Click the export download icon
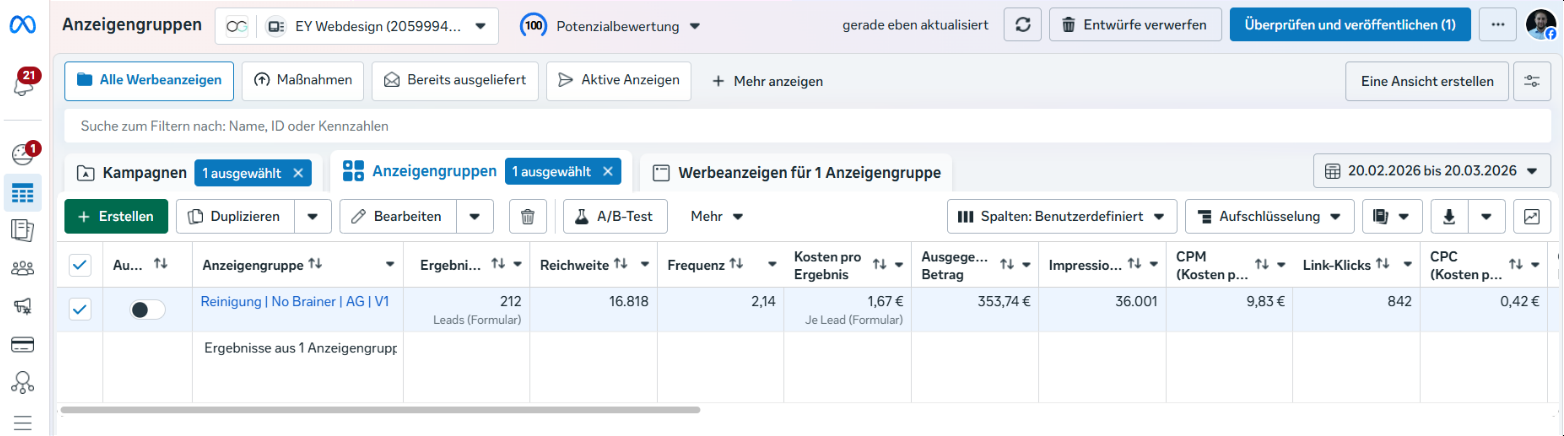The height and width of the screenshot is (436, 1564). point(1448,216)
